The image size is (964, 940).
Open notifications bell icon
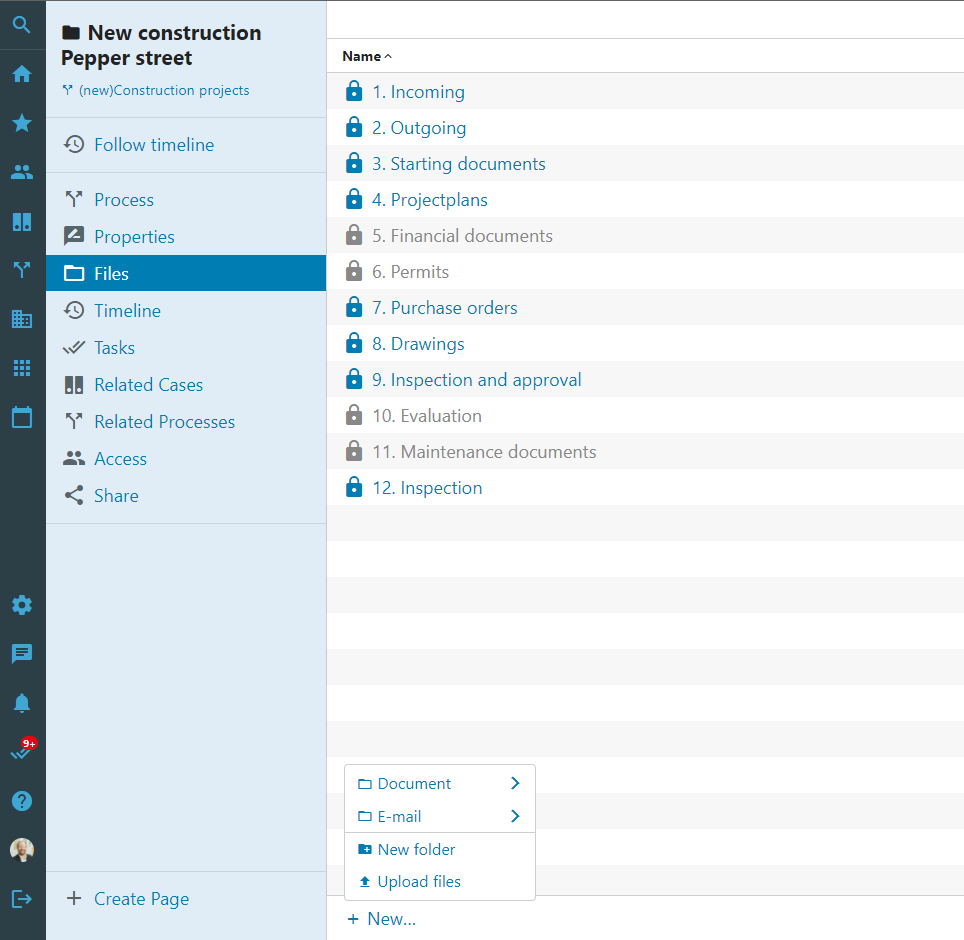[22, 703]
